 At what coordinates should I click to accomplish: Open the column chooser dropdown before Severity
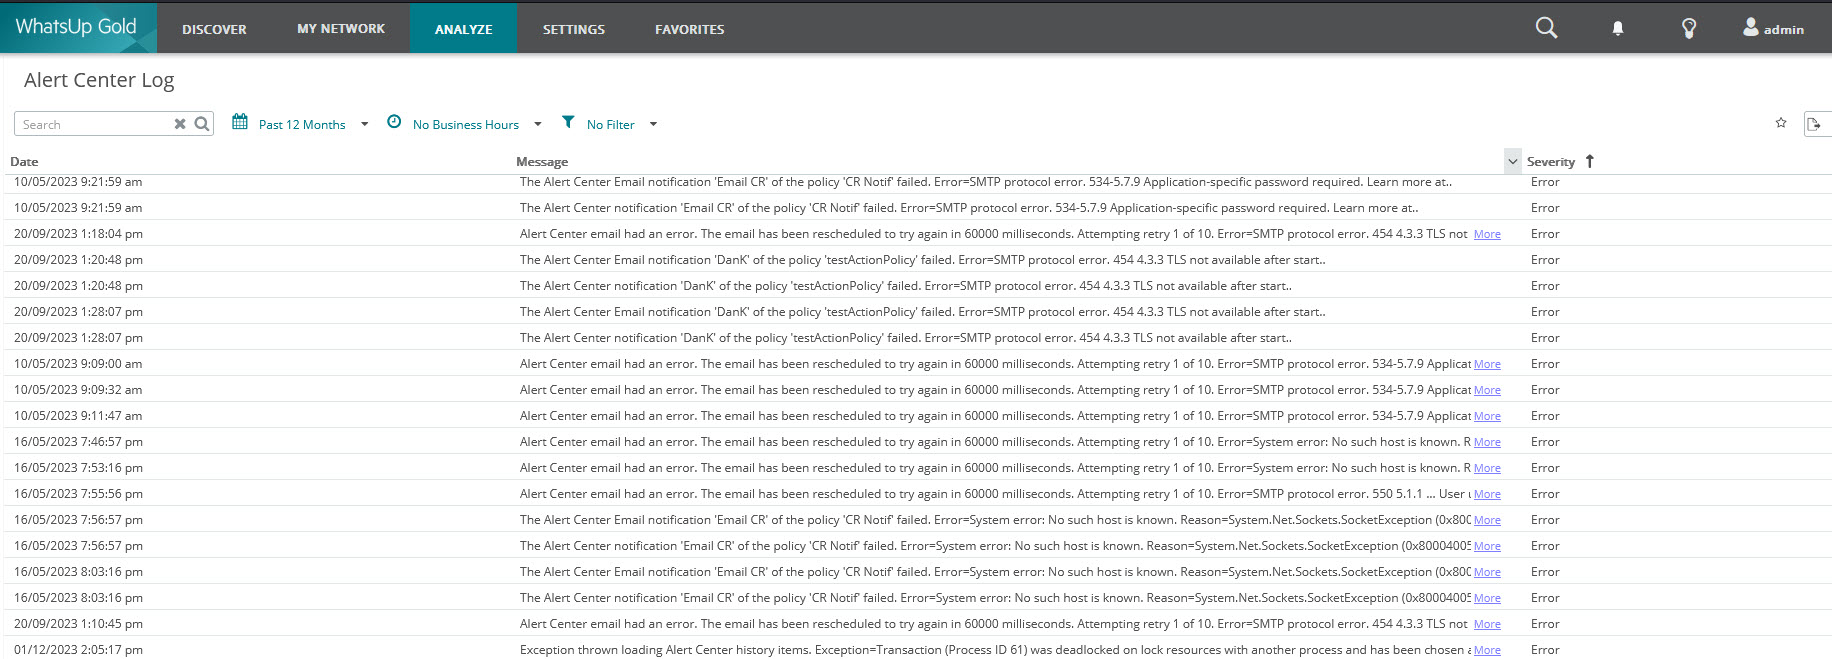coord(1512,161)
